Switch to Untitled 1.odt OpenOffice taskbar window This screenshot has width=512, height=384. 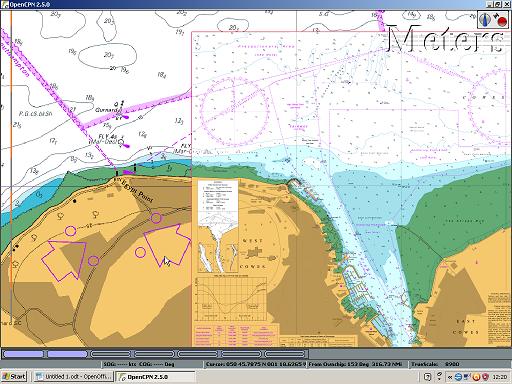[x=74, y=377]
